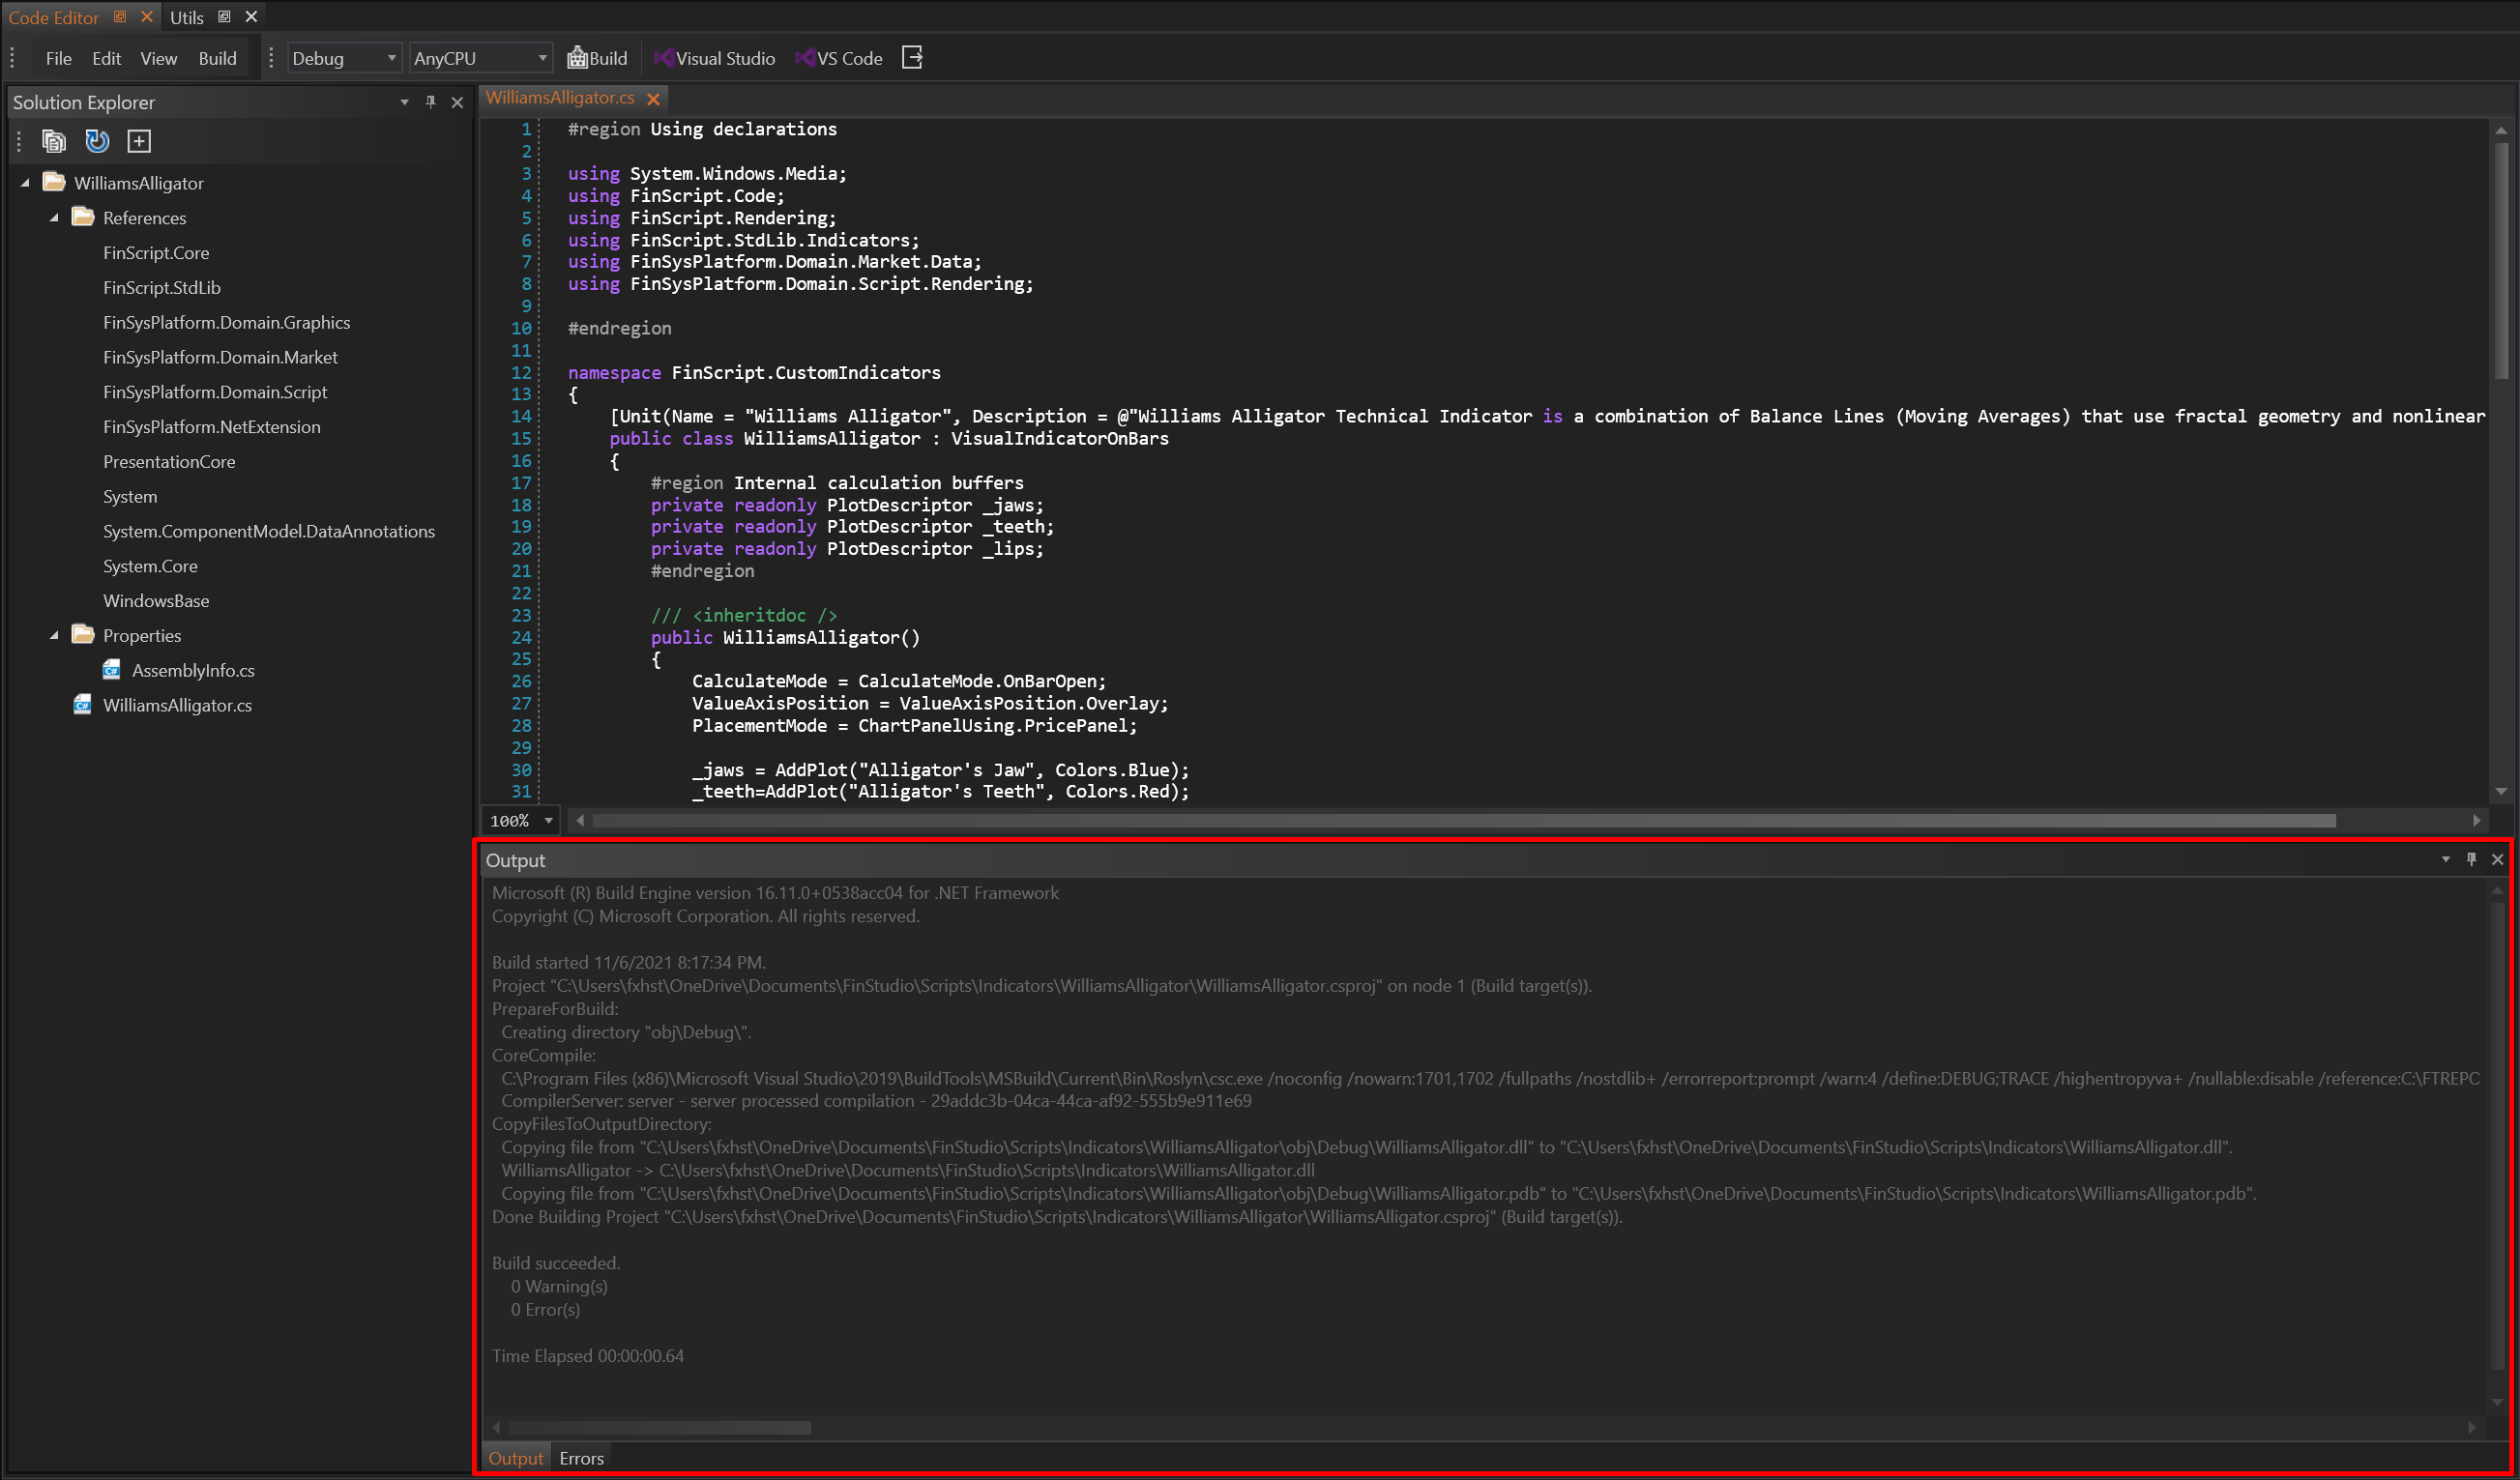Open project in Visual Studio

click(714, 58)
